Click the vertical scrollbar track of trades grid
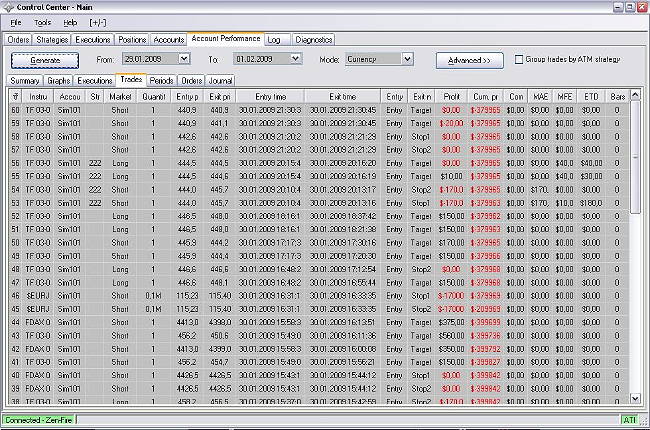Image resolution: width=650 pixels, height=430 pixels. 636,300
